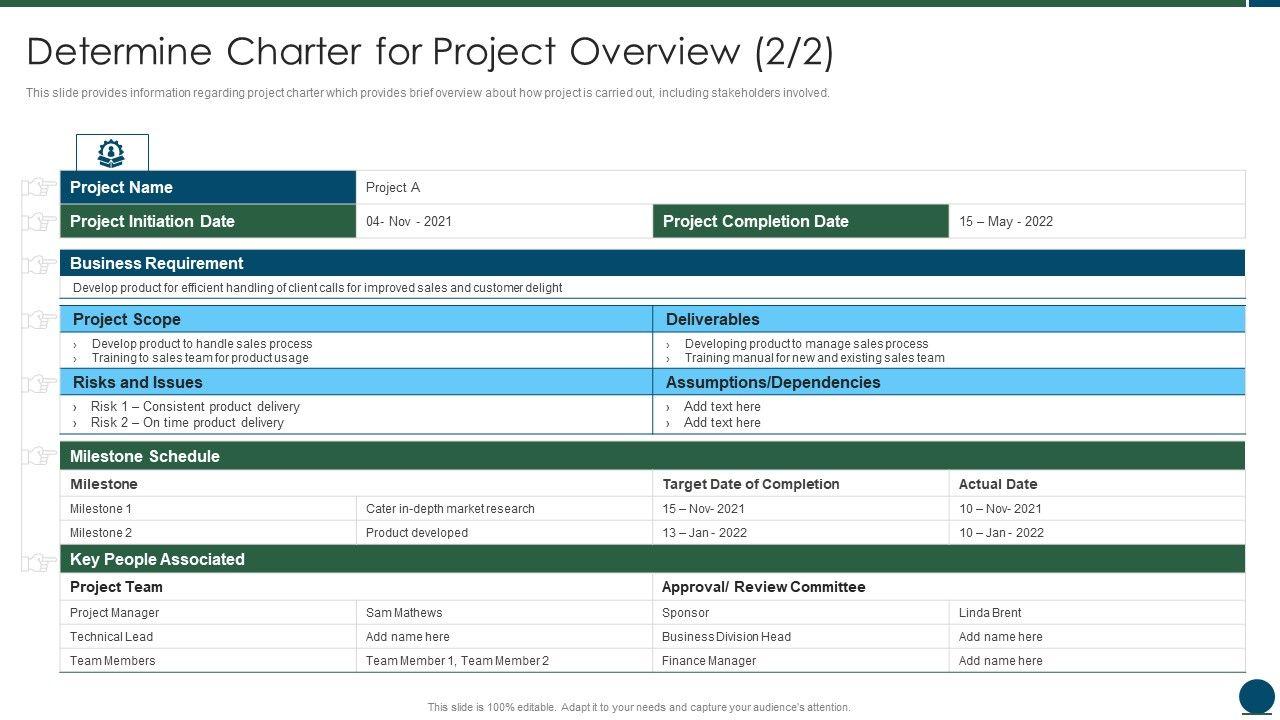This screenshot has width=1280, height=720.
Task: Click the 'Project A' value cell
Action: pos(801,187)
